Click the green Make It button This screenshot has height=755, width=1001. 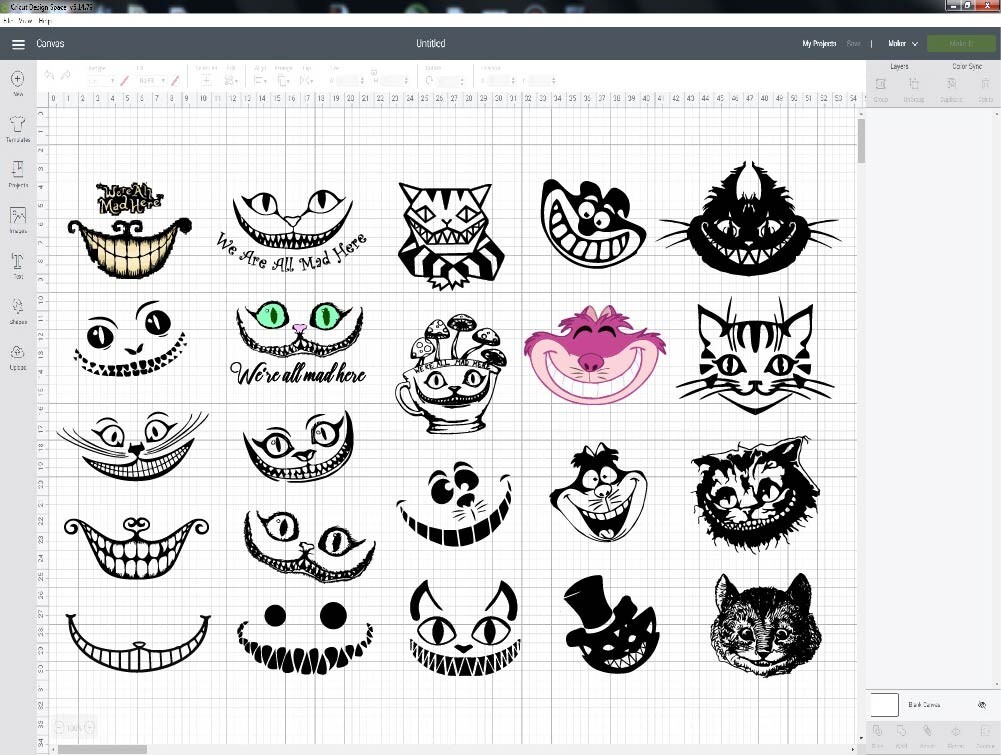[x=961, y=43]
